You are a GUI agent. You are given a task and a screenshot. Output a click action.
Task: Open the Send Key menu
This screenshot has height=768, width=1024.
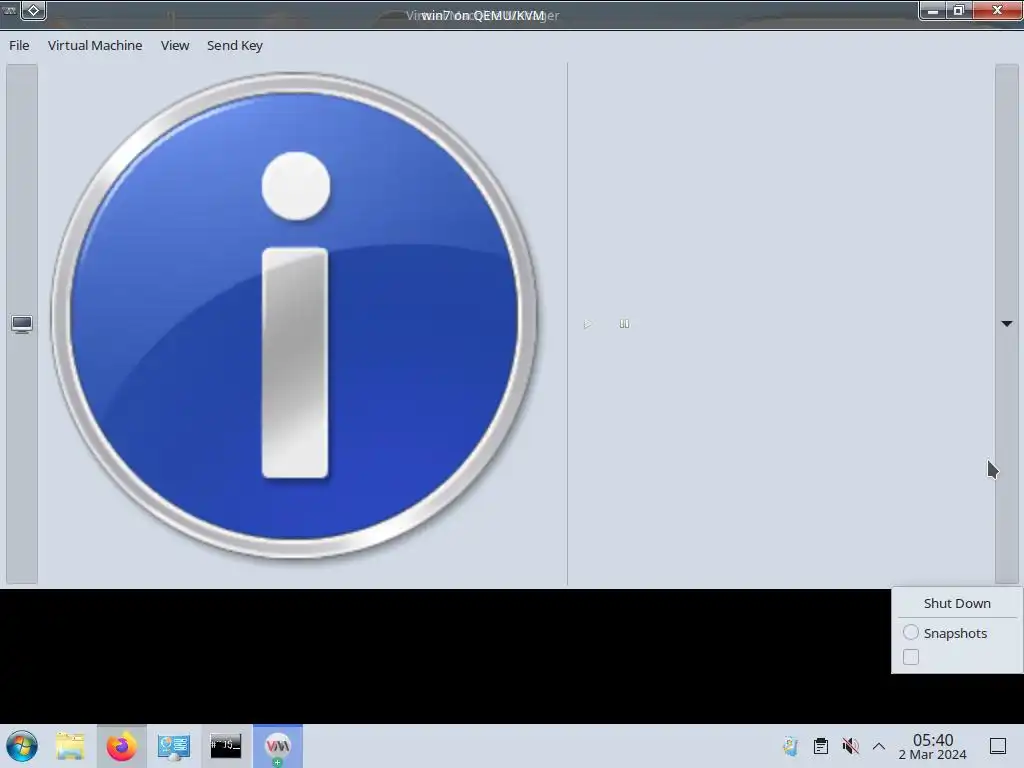[x=234, y=45]
